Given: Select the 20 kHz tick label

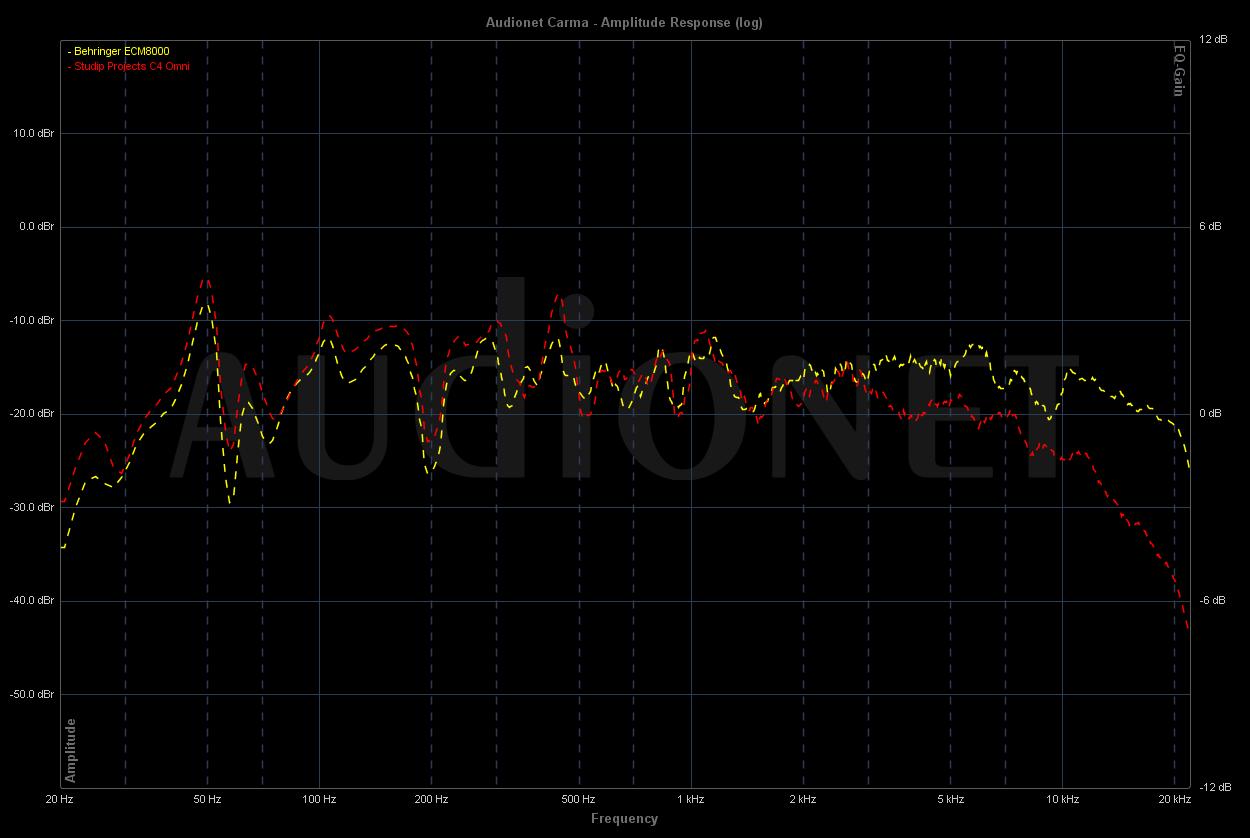Looking at the screenshot, I should pyautogui.click(x=1174, y=800).
